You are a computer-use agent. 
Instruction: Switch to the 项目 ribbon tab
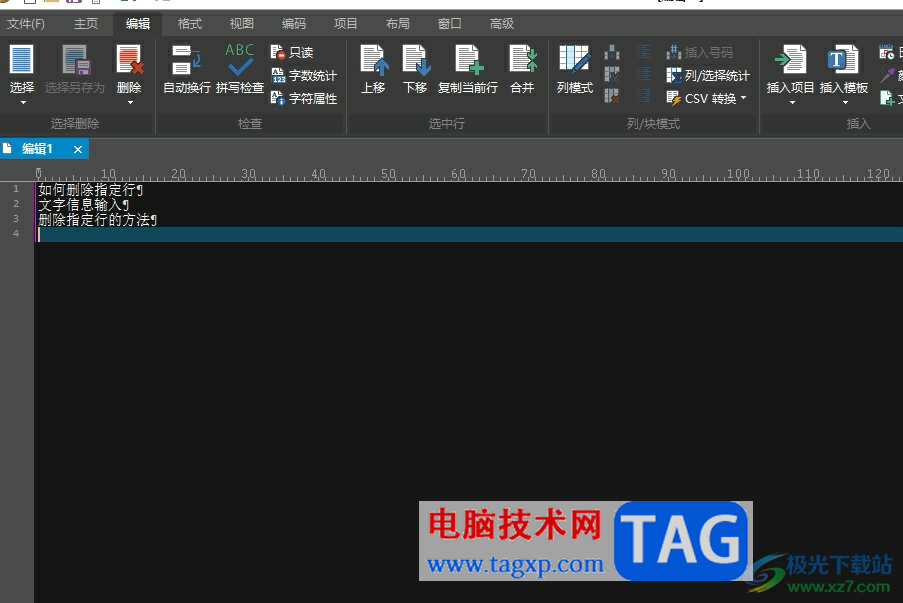346,24
